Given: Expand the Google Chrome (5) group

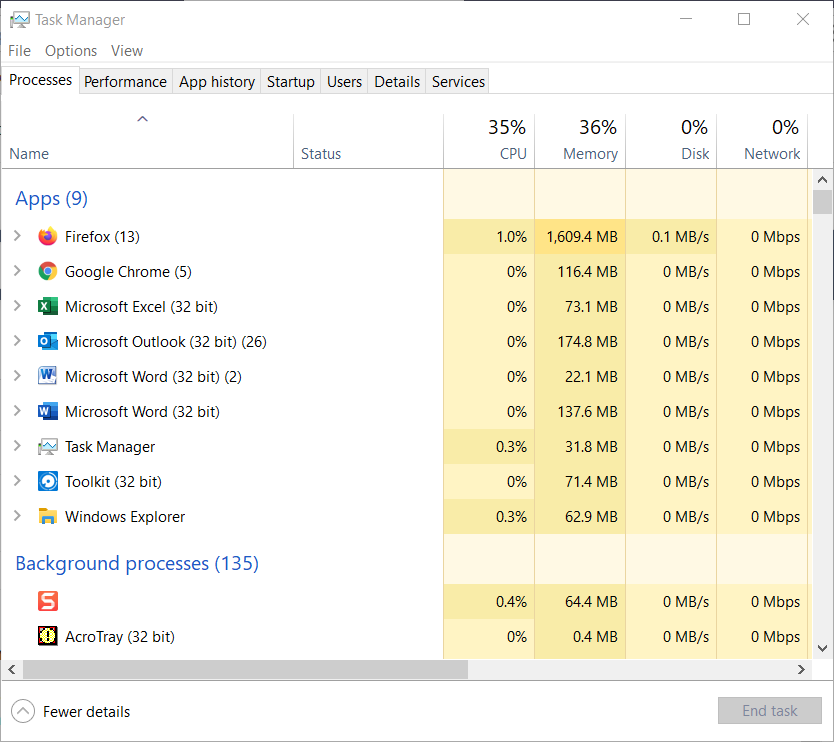Looking at the screenshot, I should tap(17, 271).
